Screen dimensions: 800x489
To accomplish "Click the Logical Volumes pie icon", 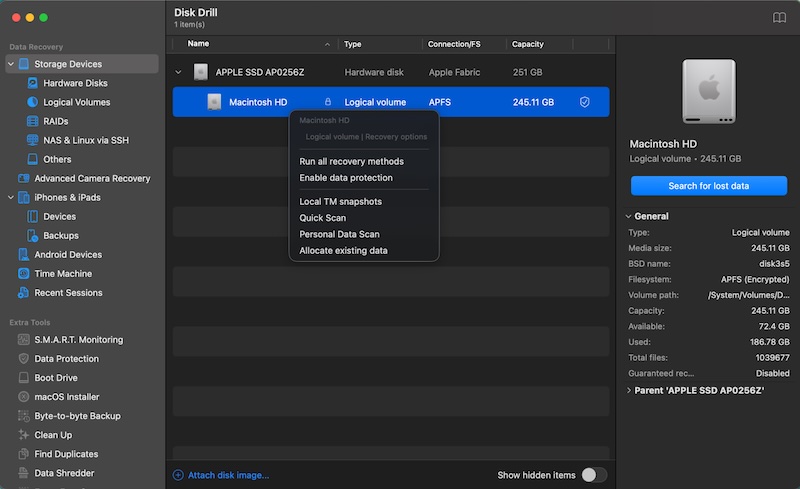I will 32,102.
